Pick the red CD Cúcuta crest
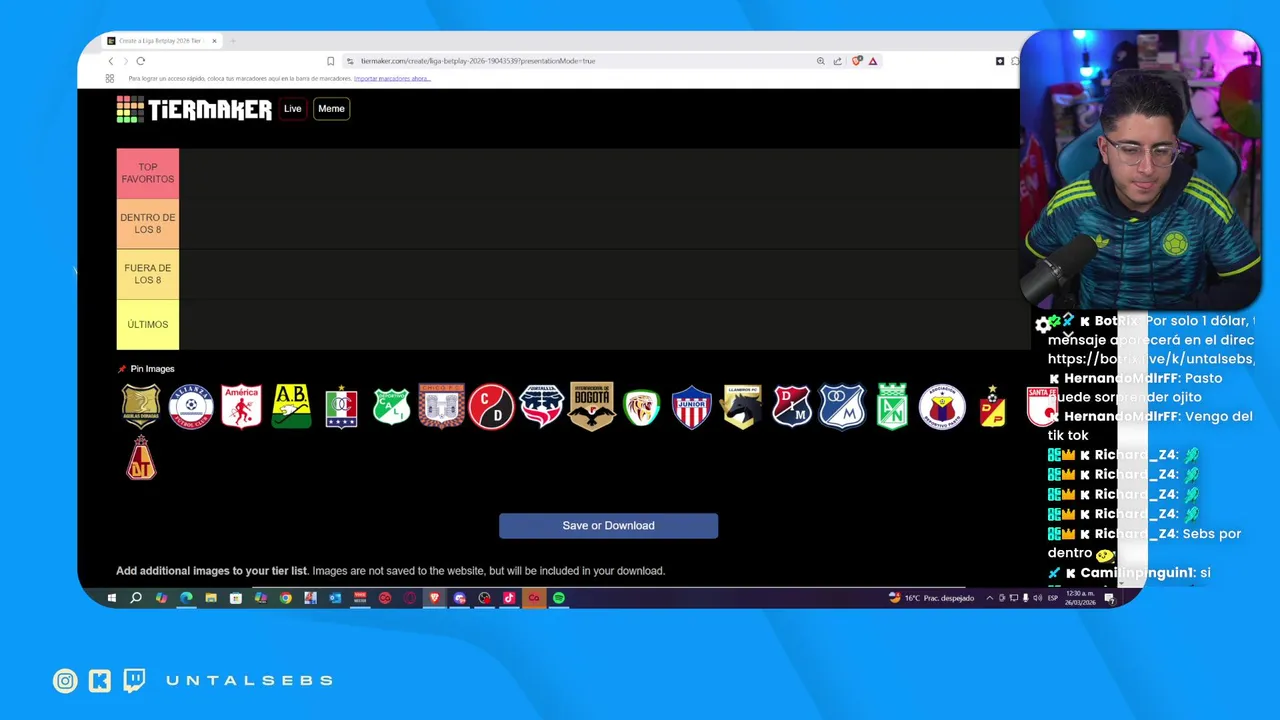This screenshot has height=720, width=1280. coord(491,407)
